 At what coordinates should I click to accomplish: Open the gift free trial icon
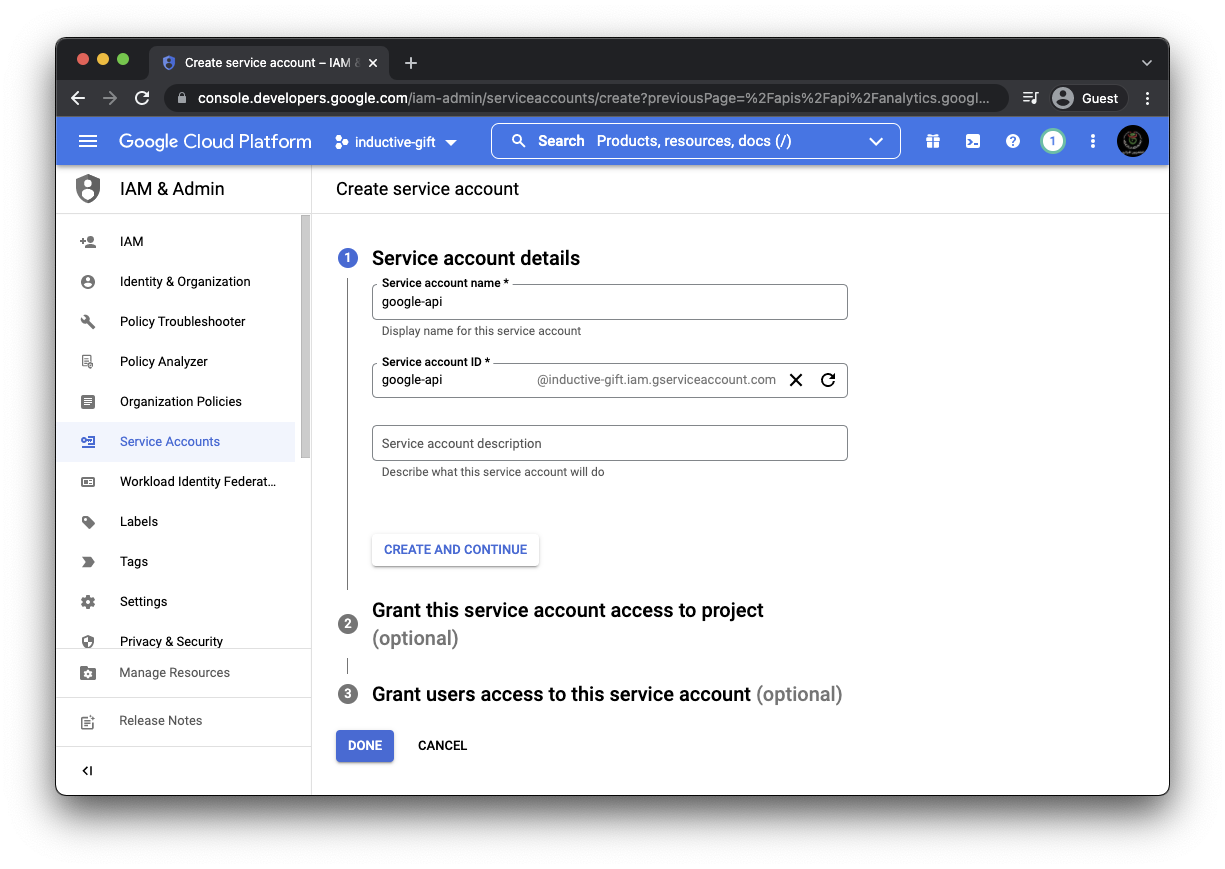coord(933,141)
